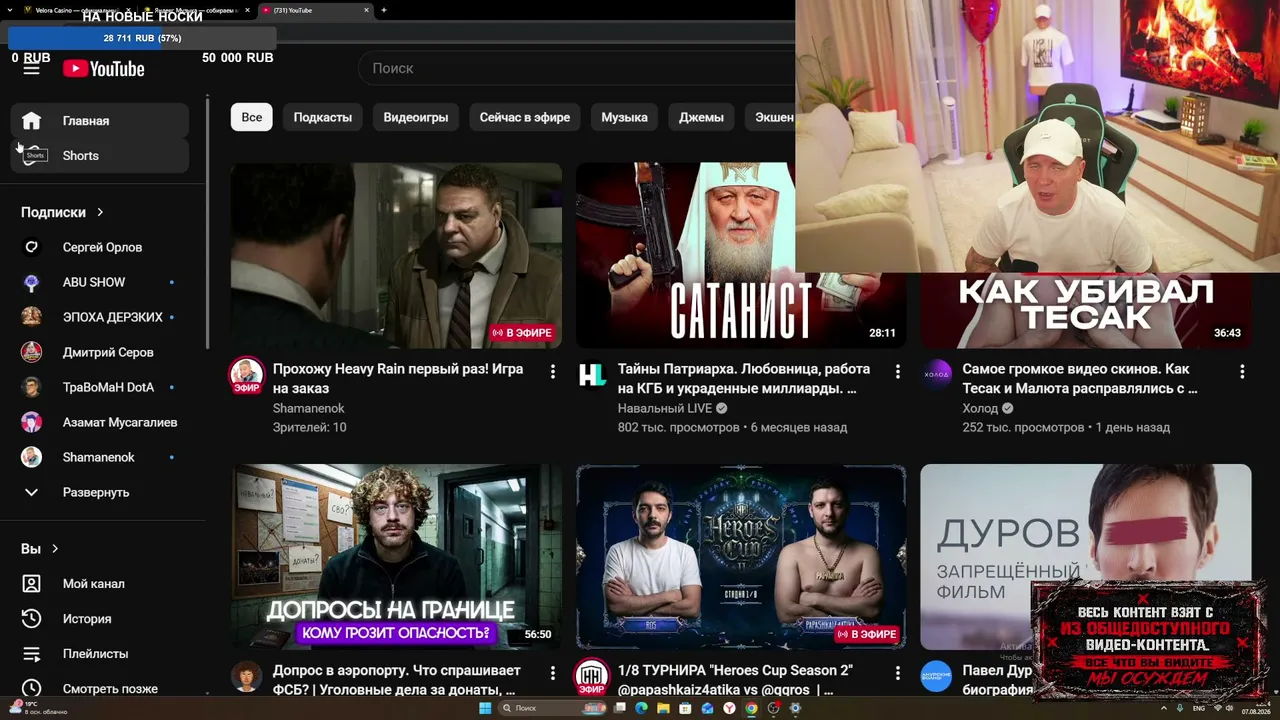Open Shorts in the sidebar
This screenshot has height=720, width=1280.
[x=99, y=156]
